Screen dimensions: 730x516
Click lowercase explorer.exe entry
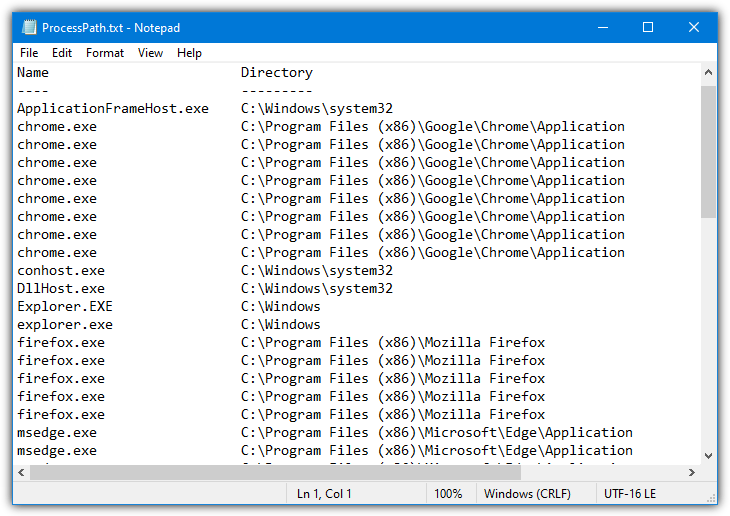(65, 325)
